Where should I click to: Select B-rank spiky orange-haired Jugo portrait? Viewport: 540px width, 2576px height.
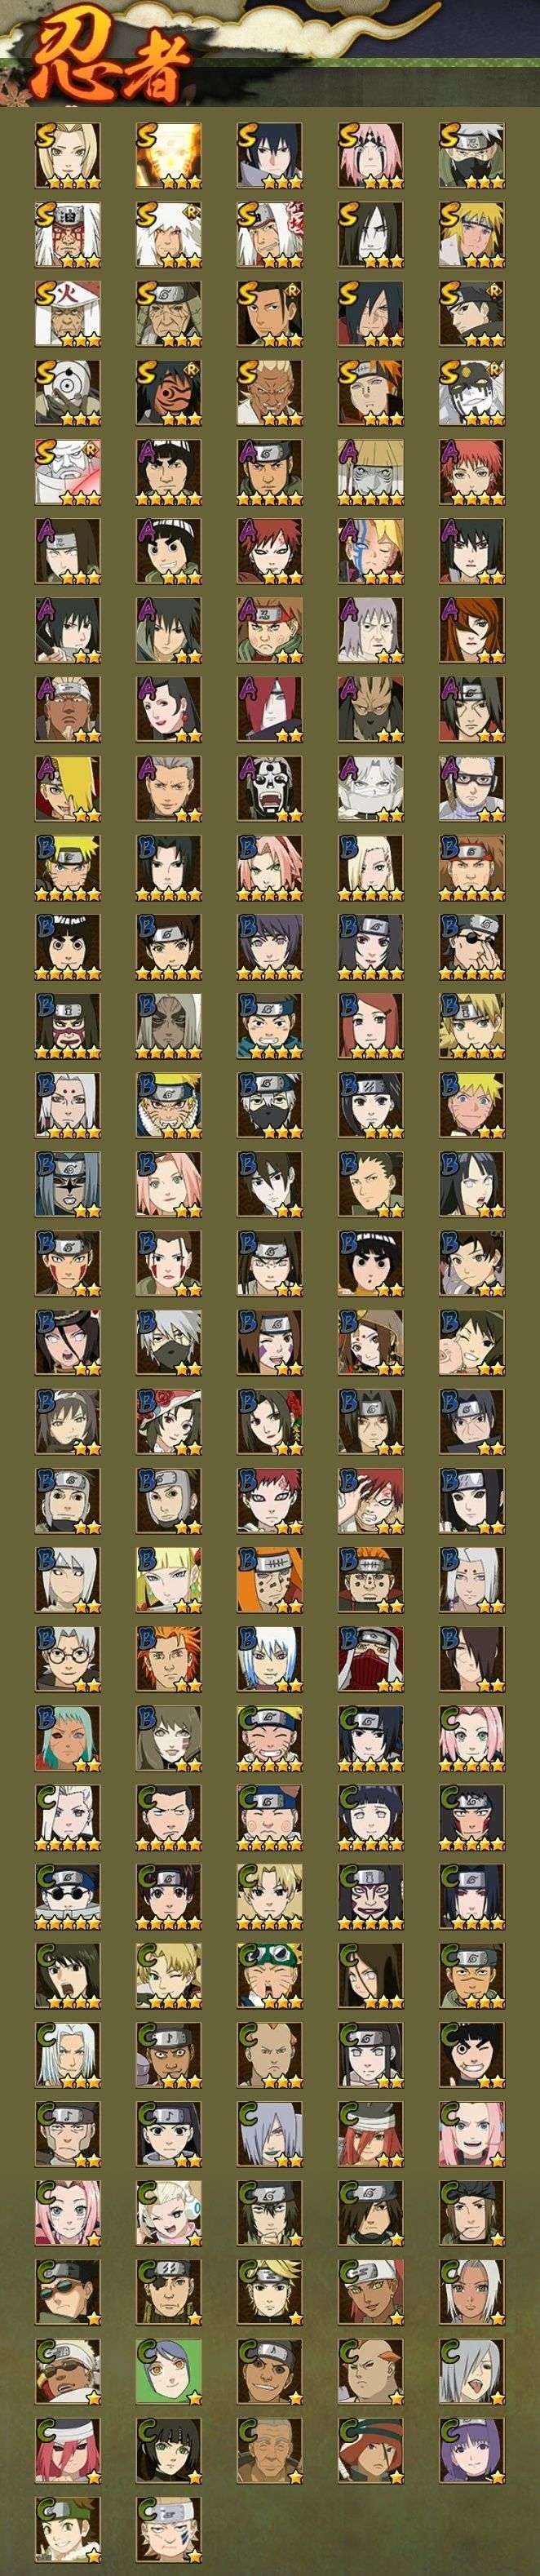168,1658
